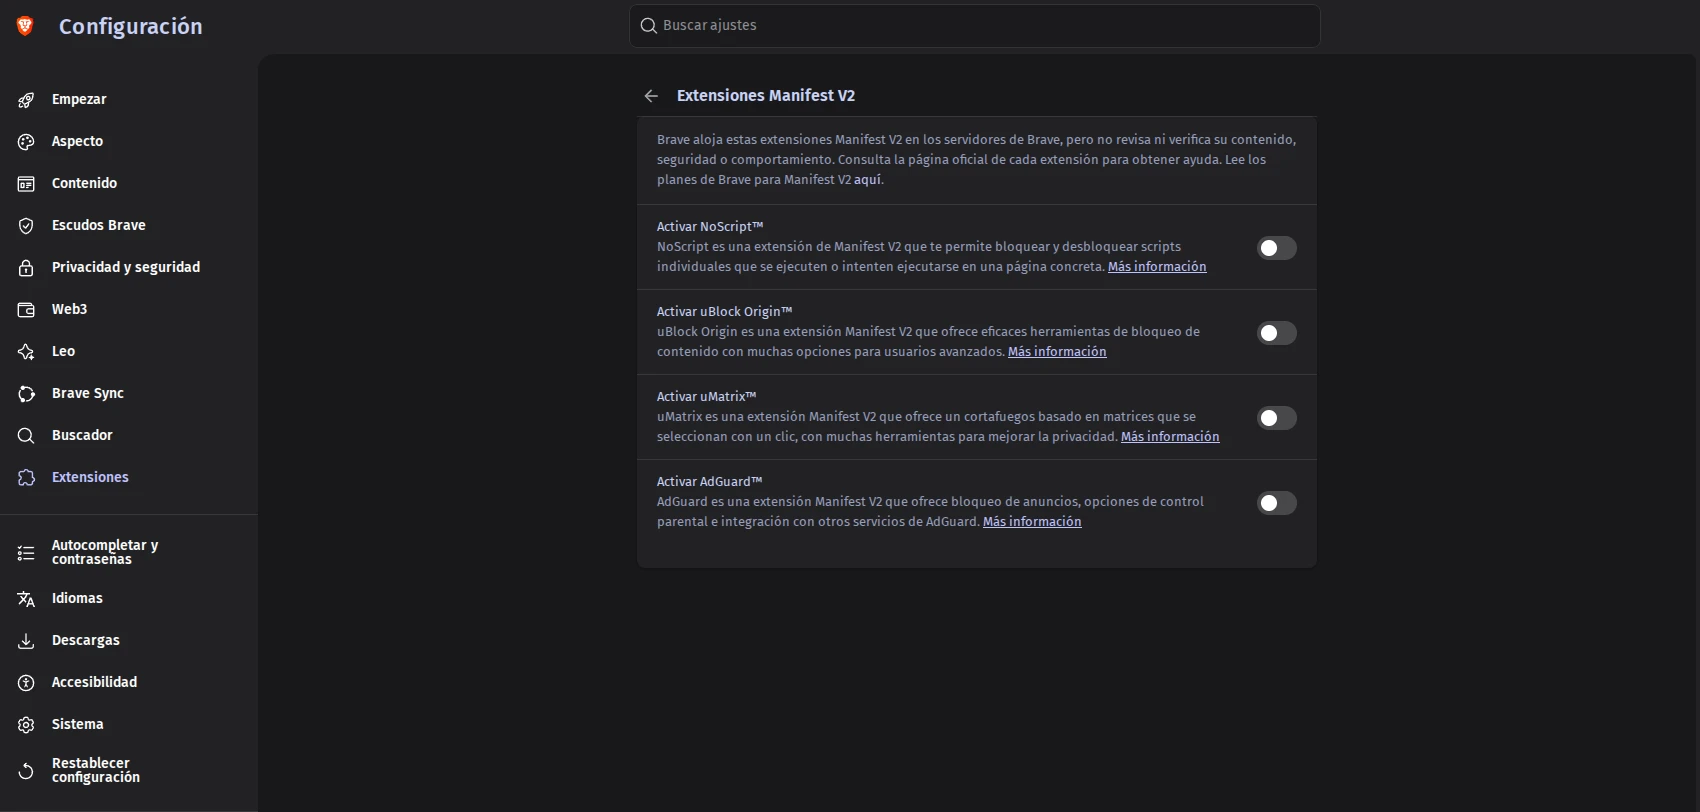1700x812 pixels.
Task: Enable the NoScript toggle
Action: (1276, 248)
